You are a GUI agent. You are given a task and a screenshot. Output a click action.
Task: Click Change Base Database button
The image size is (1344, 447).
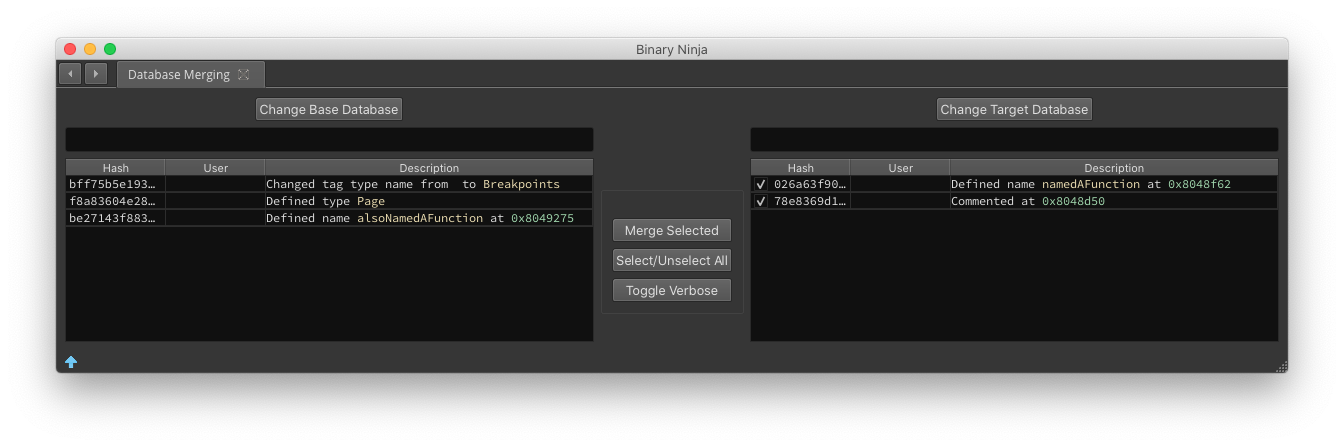329,109
